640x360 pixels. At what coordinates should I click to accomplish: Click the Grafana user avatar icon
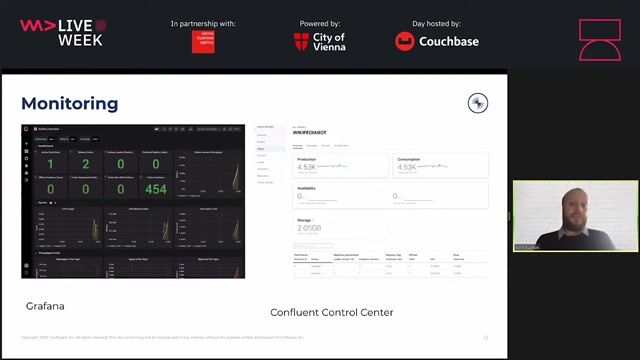27,265
